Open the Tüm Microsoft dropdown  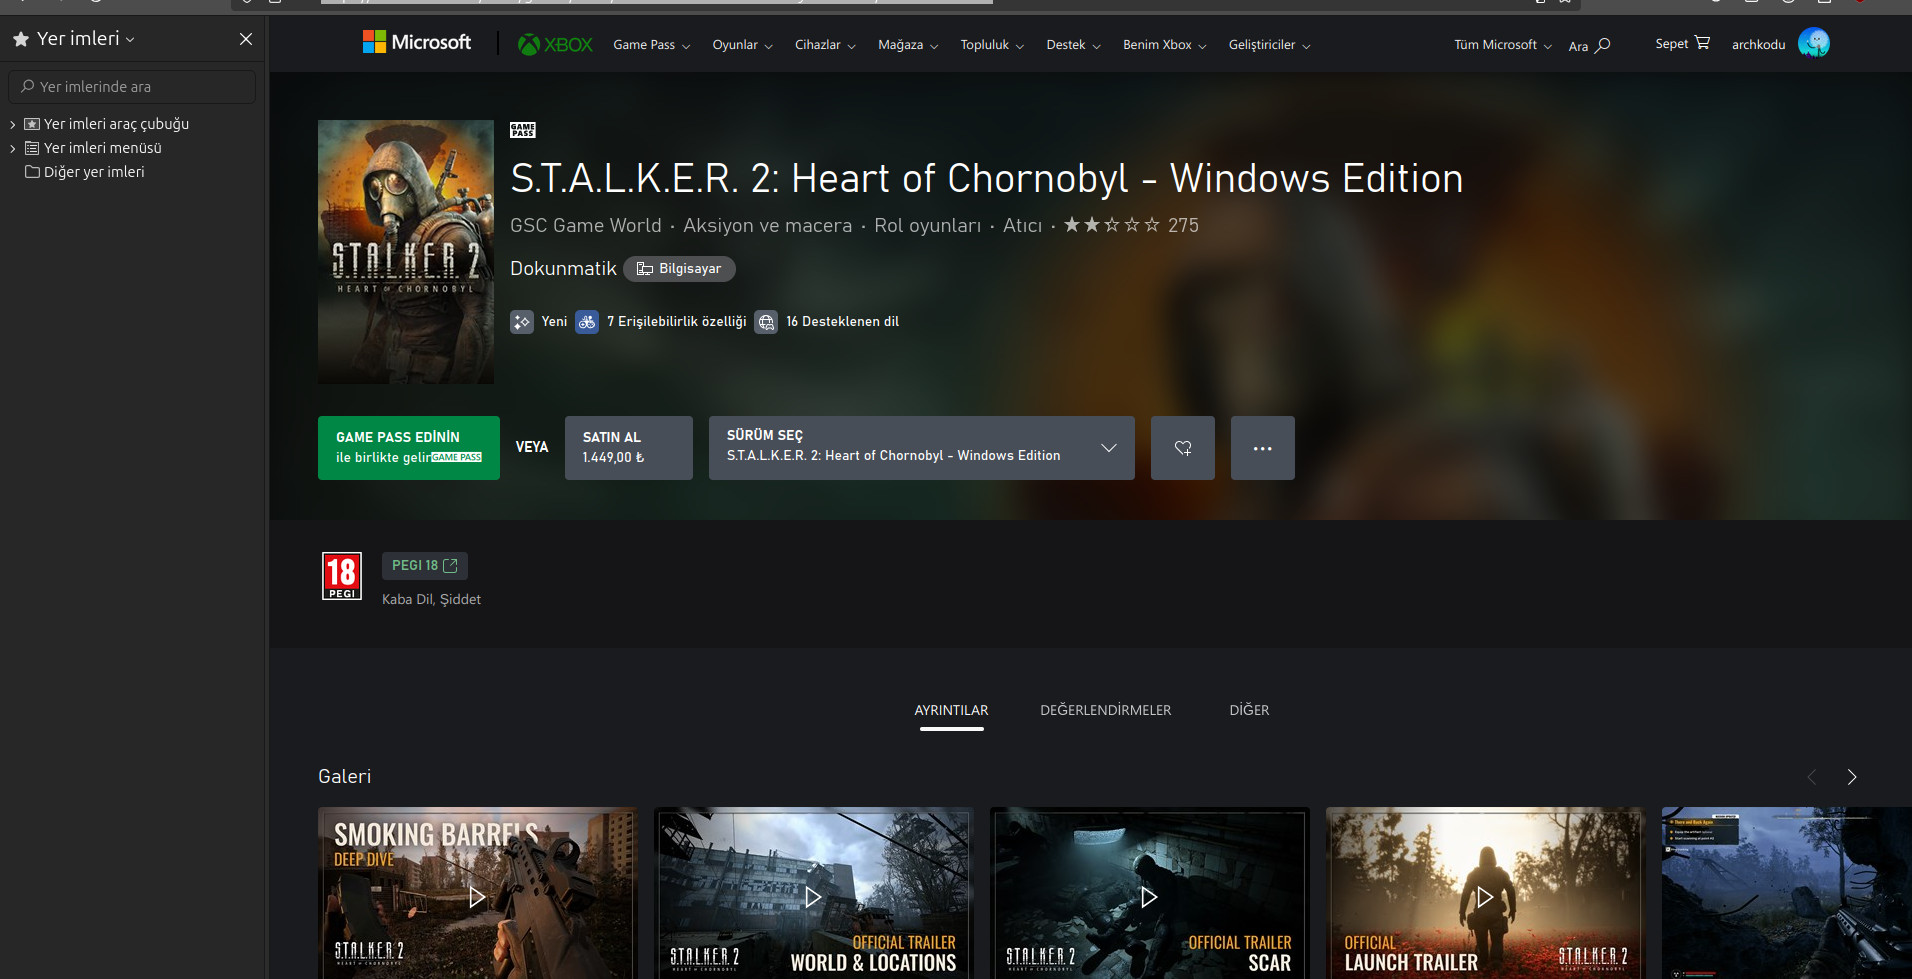(x=1503, y=45)
